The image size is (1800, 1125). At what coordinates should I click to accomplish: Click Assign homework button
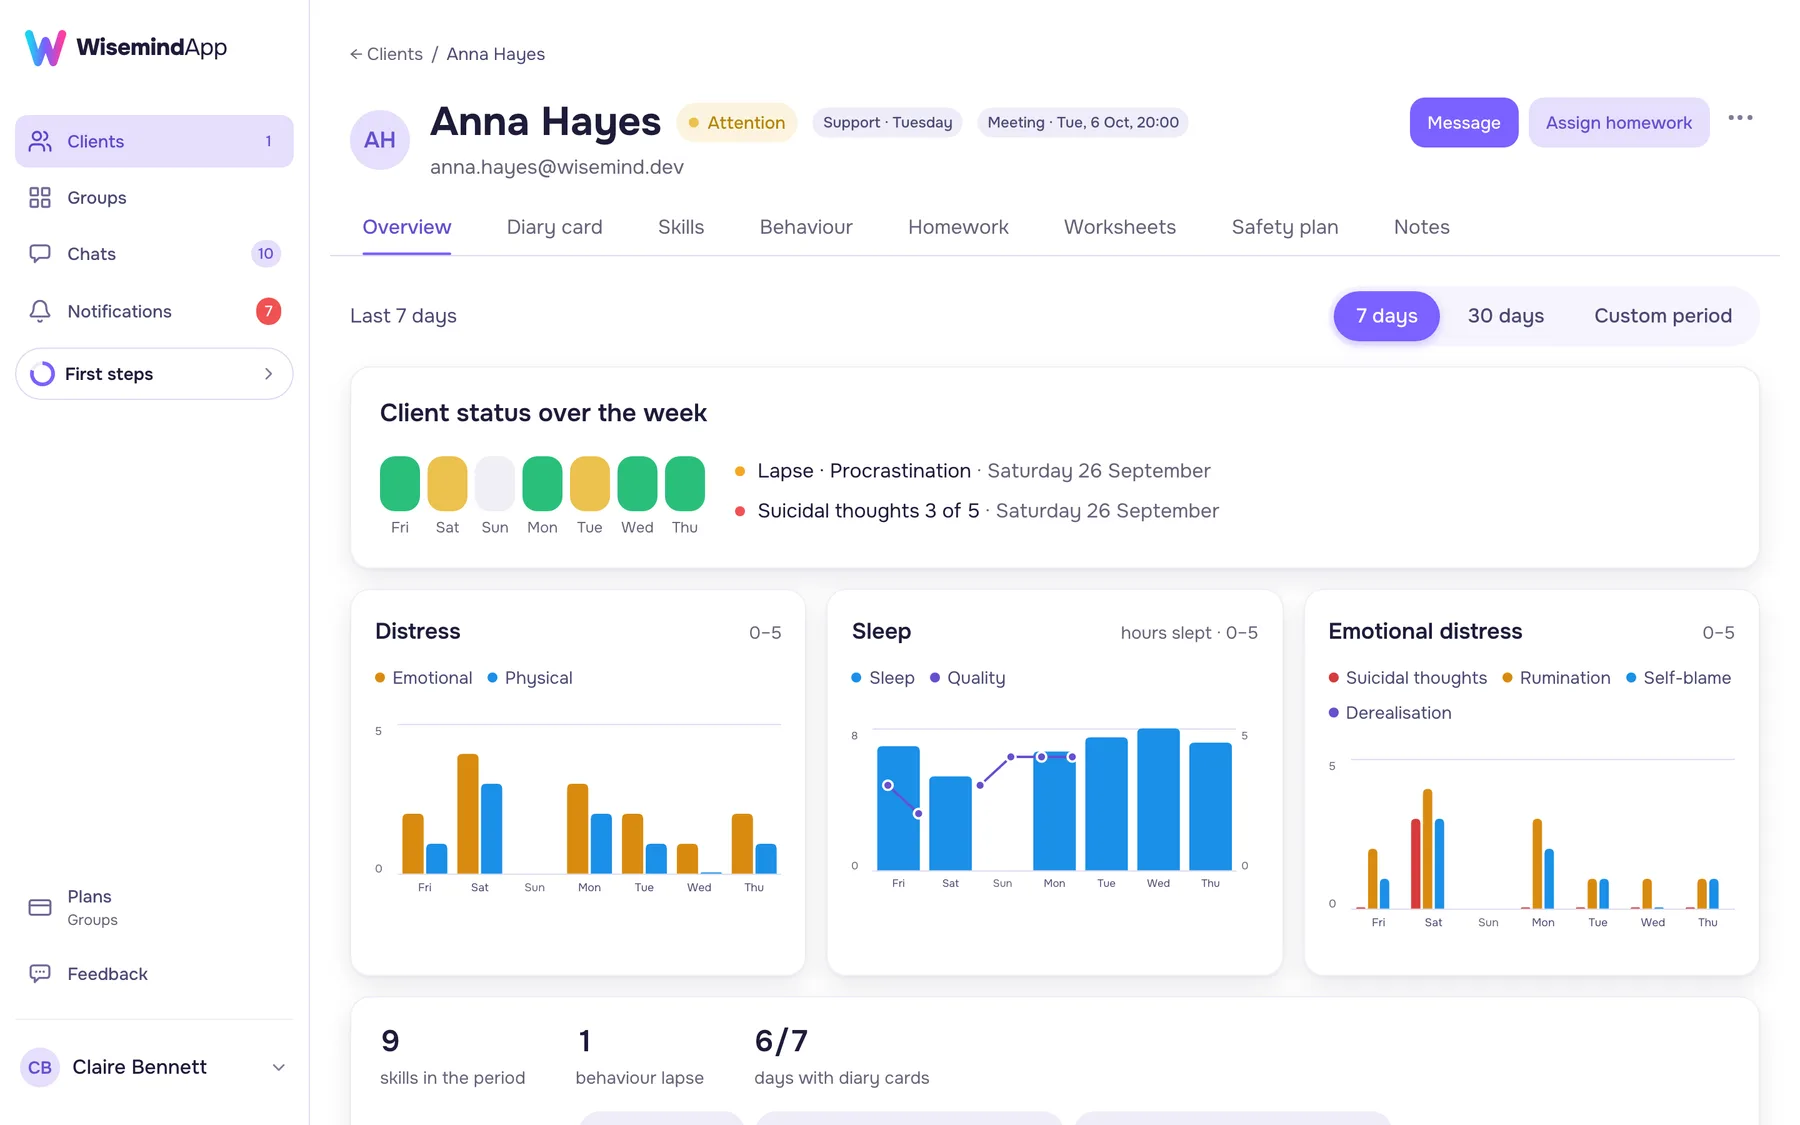[x=1618, y=123]
